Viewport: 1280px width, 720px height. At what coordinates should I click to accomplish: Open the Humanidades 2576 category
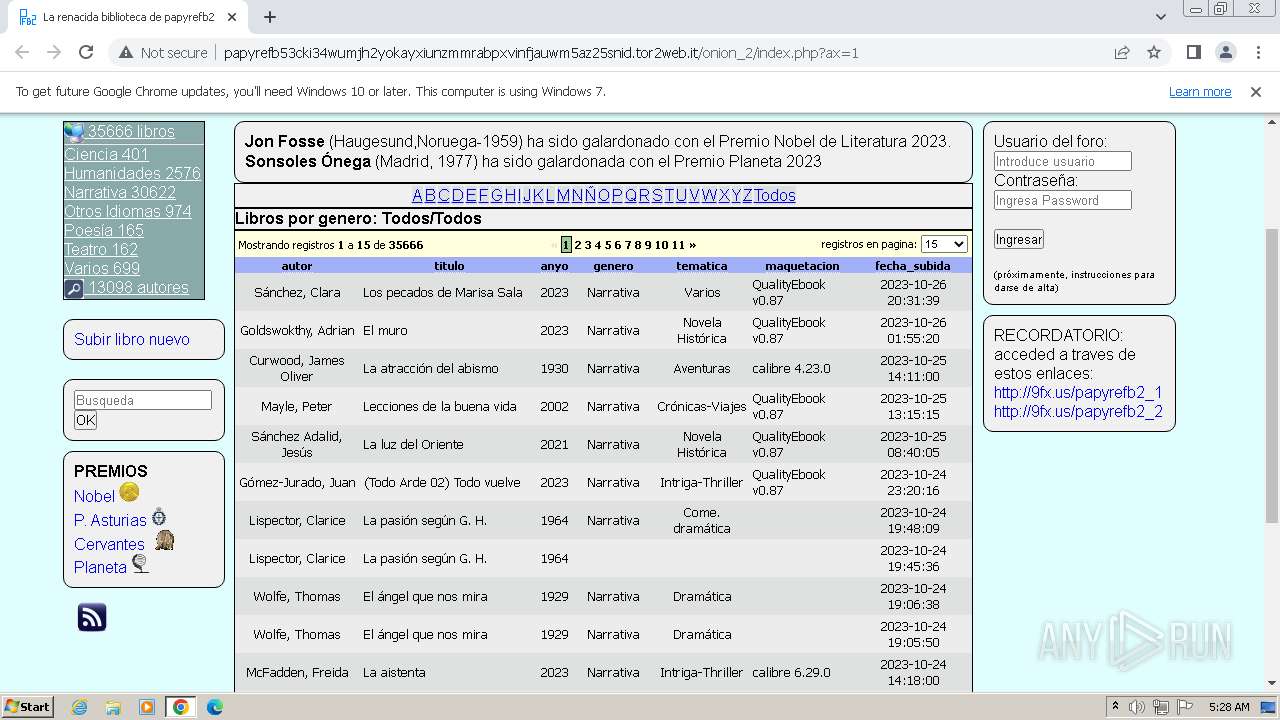point(132,173)
